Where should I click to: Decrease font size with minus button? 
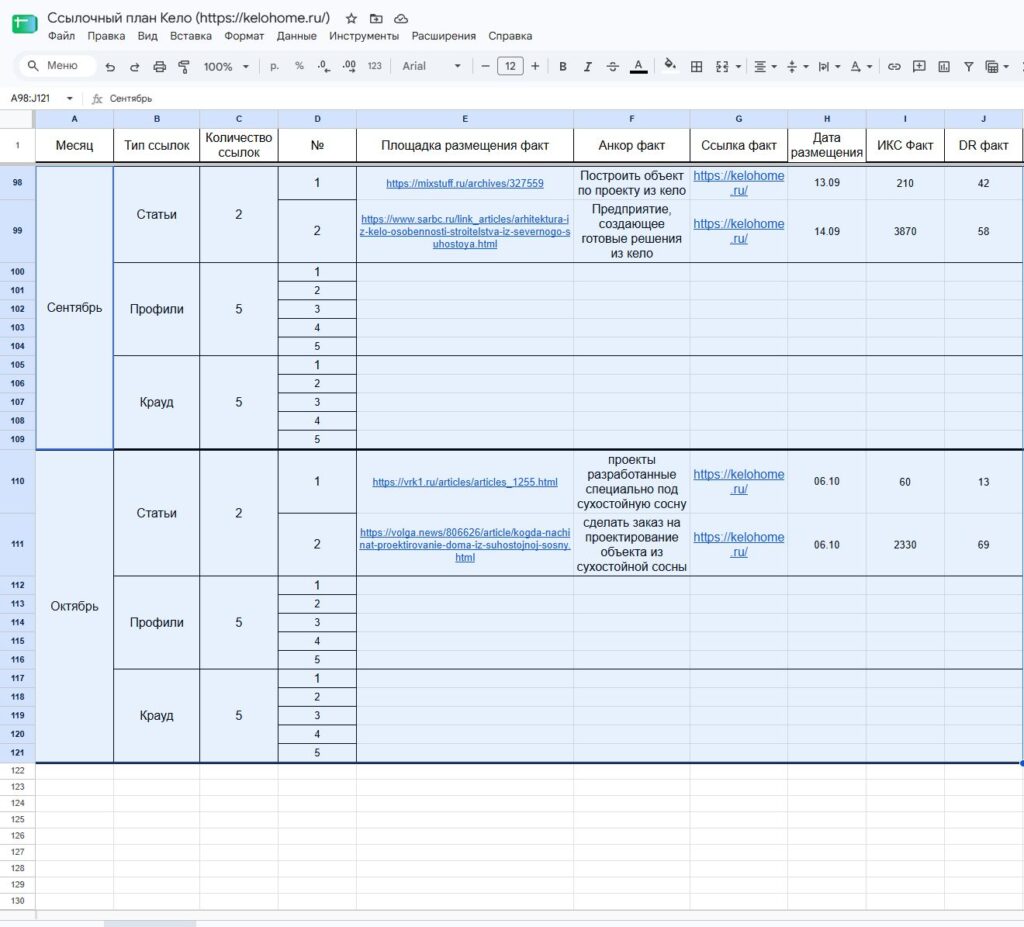(x=485, y=66)
